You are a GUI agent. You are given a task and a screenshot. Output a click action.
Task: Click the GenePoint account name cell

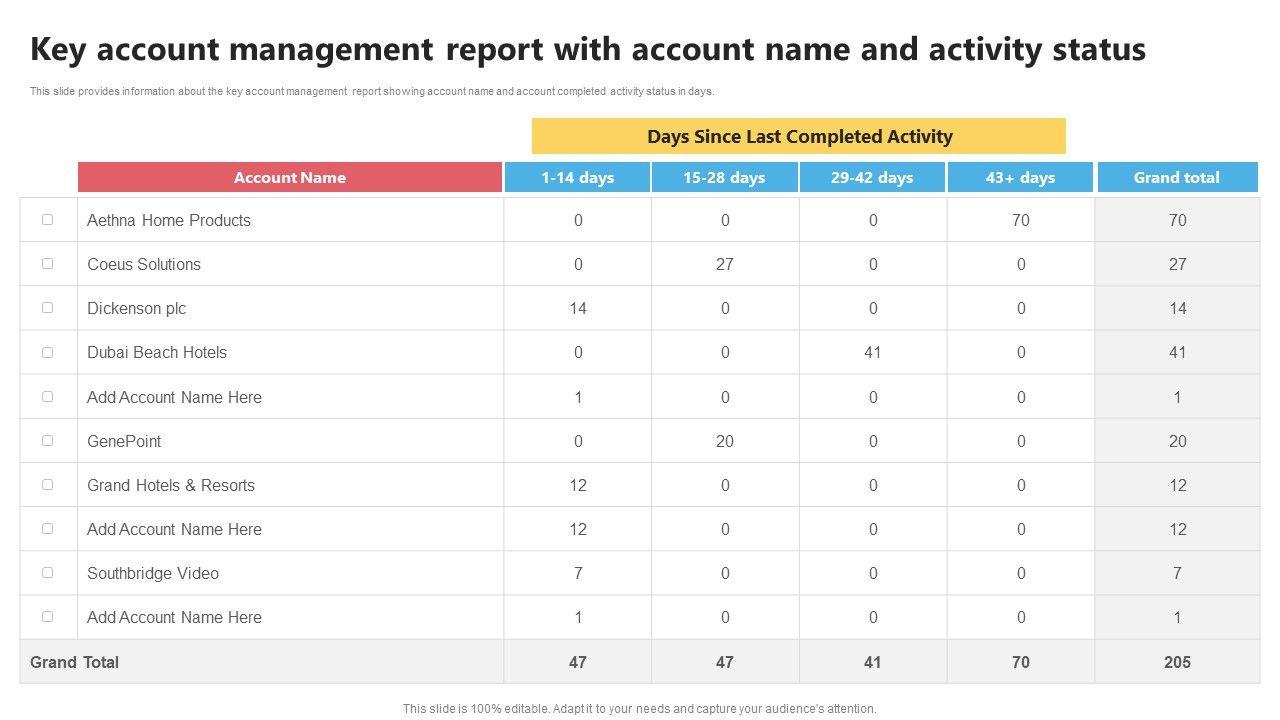click(124, 441)
